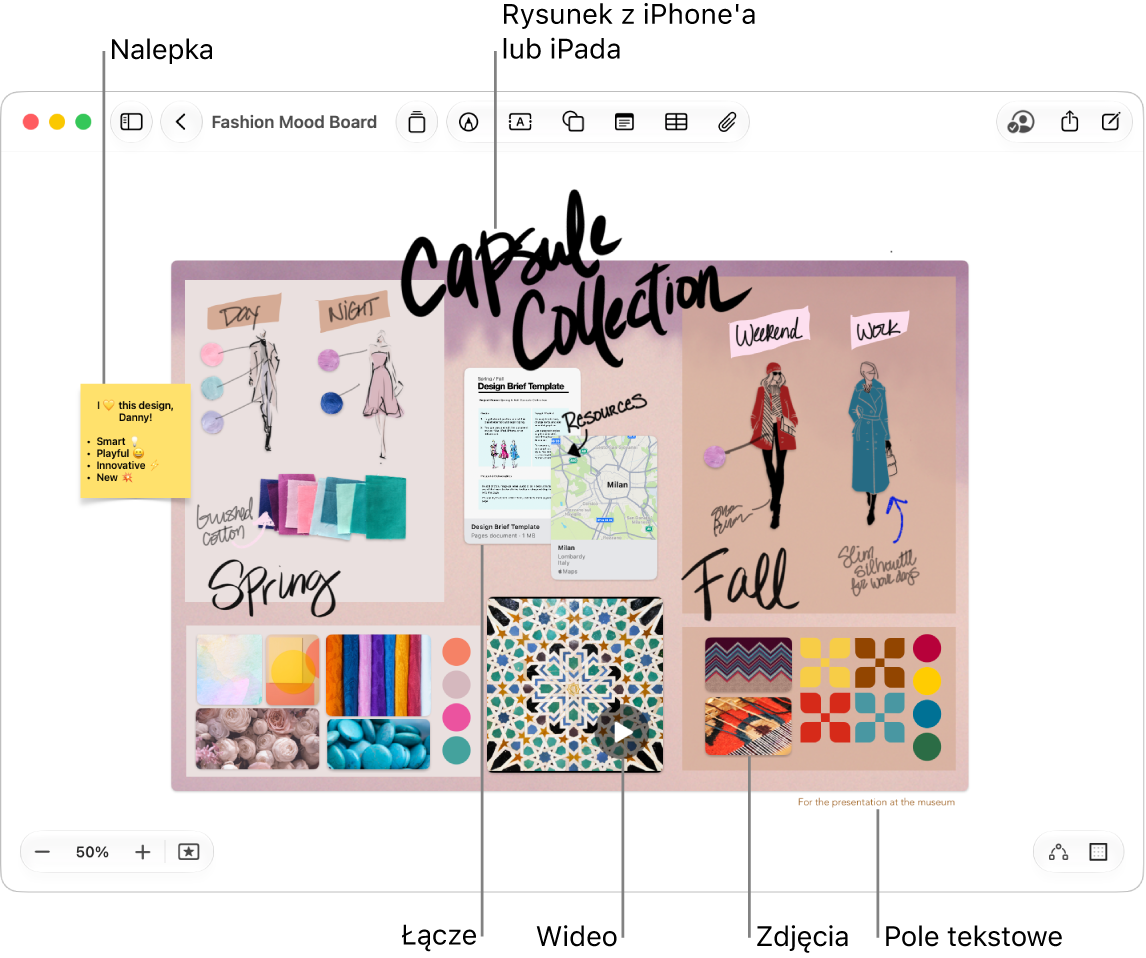Toggle the grid display icon
Screen dimensions: 1146x958
(1098, 852)
